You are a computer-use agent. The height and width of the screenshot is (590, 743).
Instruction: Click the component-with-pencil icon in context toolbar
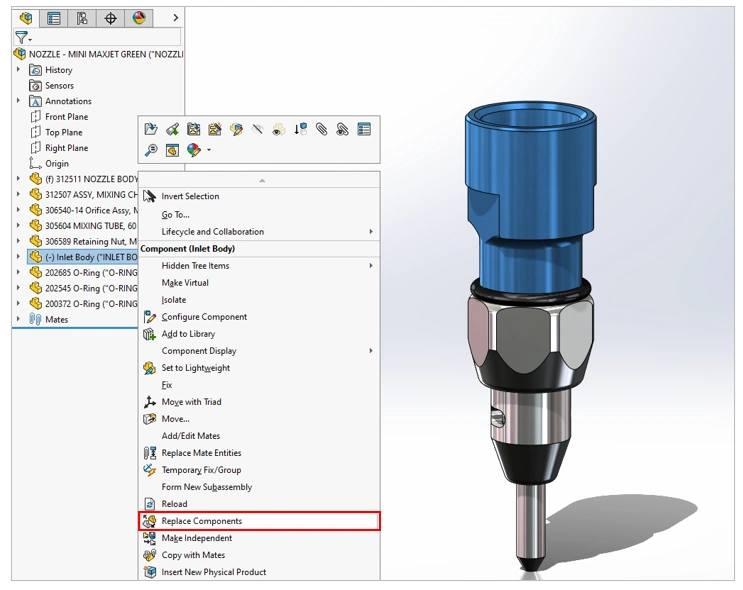pyautogui.click(x=236, y=129)
